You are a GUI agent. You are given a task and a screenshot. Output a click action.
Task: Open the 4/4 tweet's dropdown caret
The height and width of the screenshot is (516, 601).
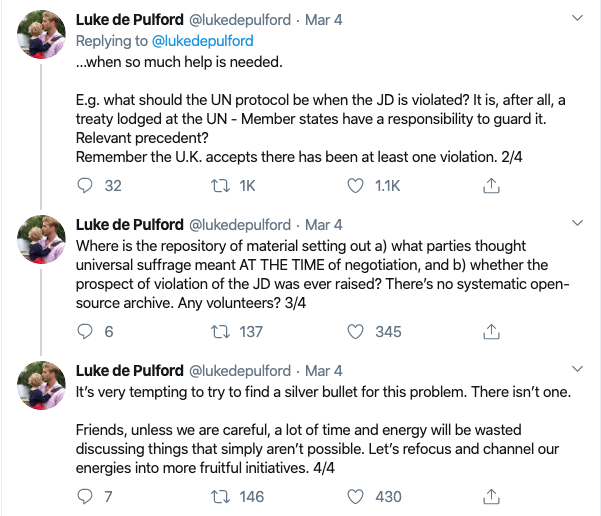pyautogui.click(x=578, y=369)
